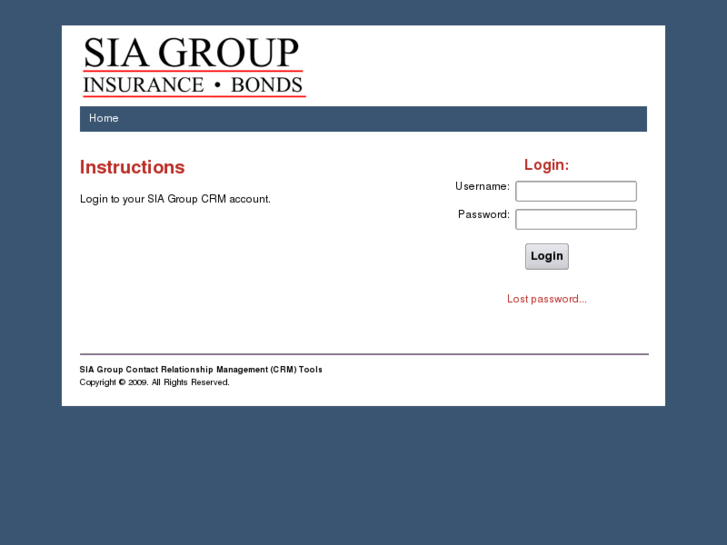Click the 'SIA Group Contact Relationship Management (CRM) Tools' footer text
Screen dimensions: 727x545
click(x=201, y=370)
